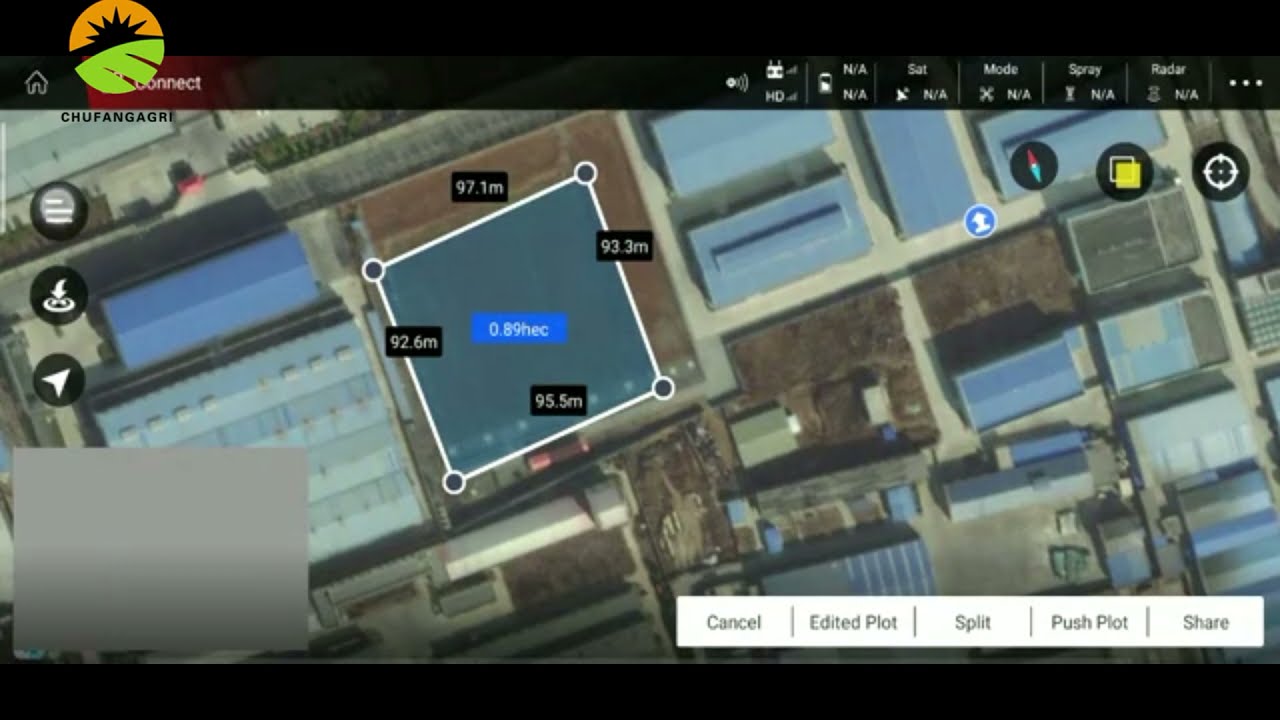Open Mode status indicator

coord(1003,82)
